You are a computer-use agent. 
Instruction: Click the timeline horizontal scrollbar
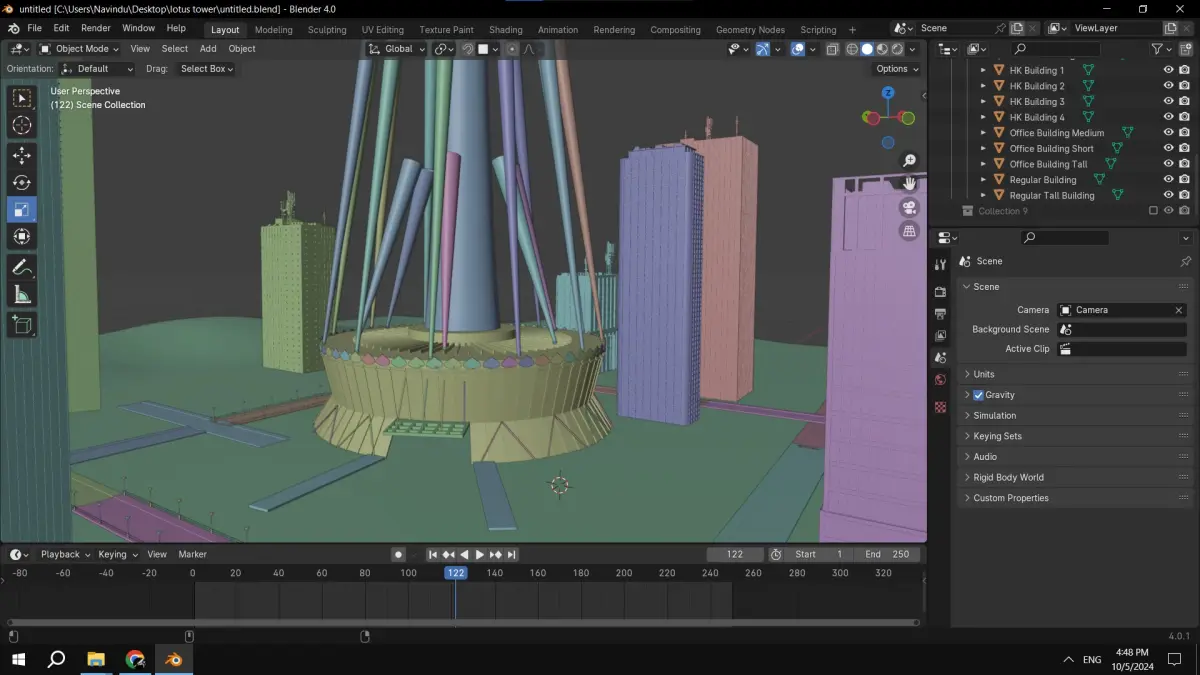(x=463, y=622)
